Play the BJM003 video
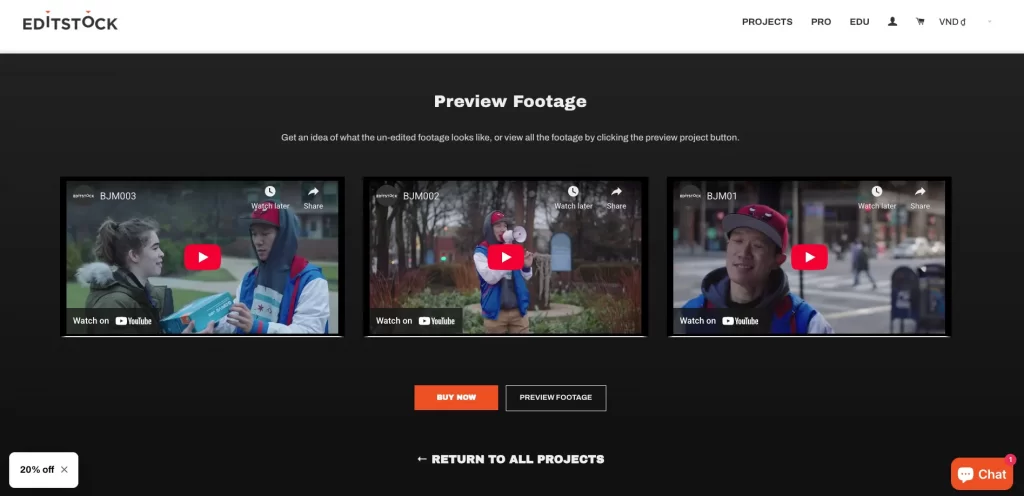1024x496 pixels. [202, 257]
